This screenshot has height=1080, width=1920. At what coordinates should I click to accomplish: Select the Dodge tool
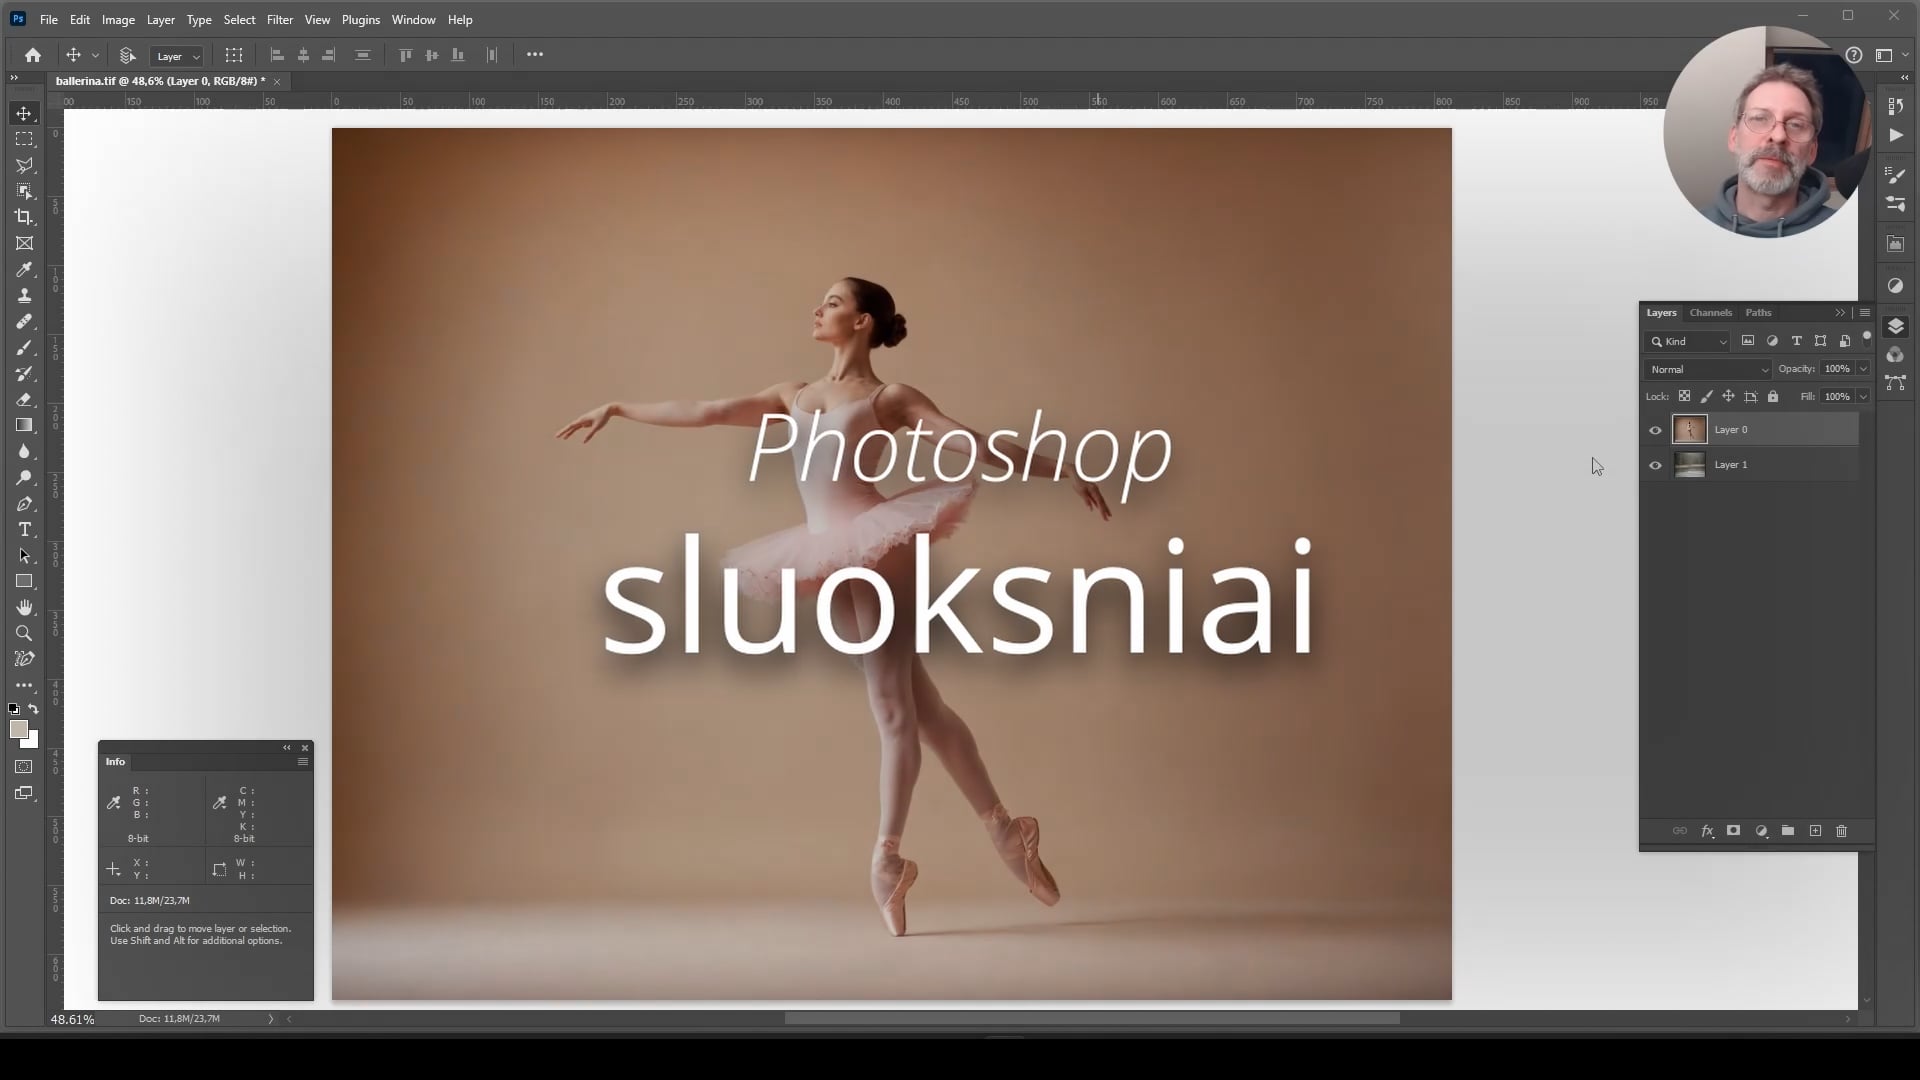[x=24, y=477]
